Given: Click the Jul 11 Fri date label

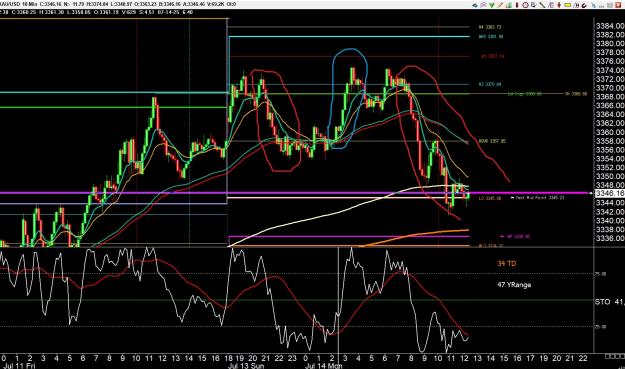Looking at the screenshot, I should click(x=19, y=366).
